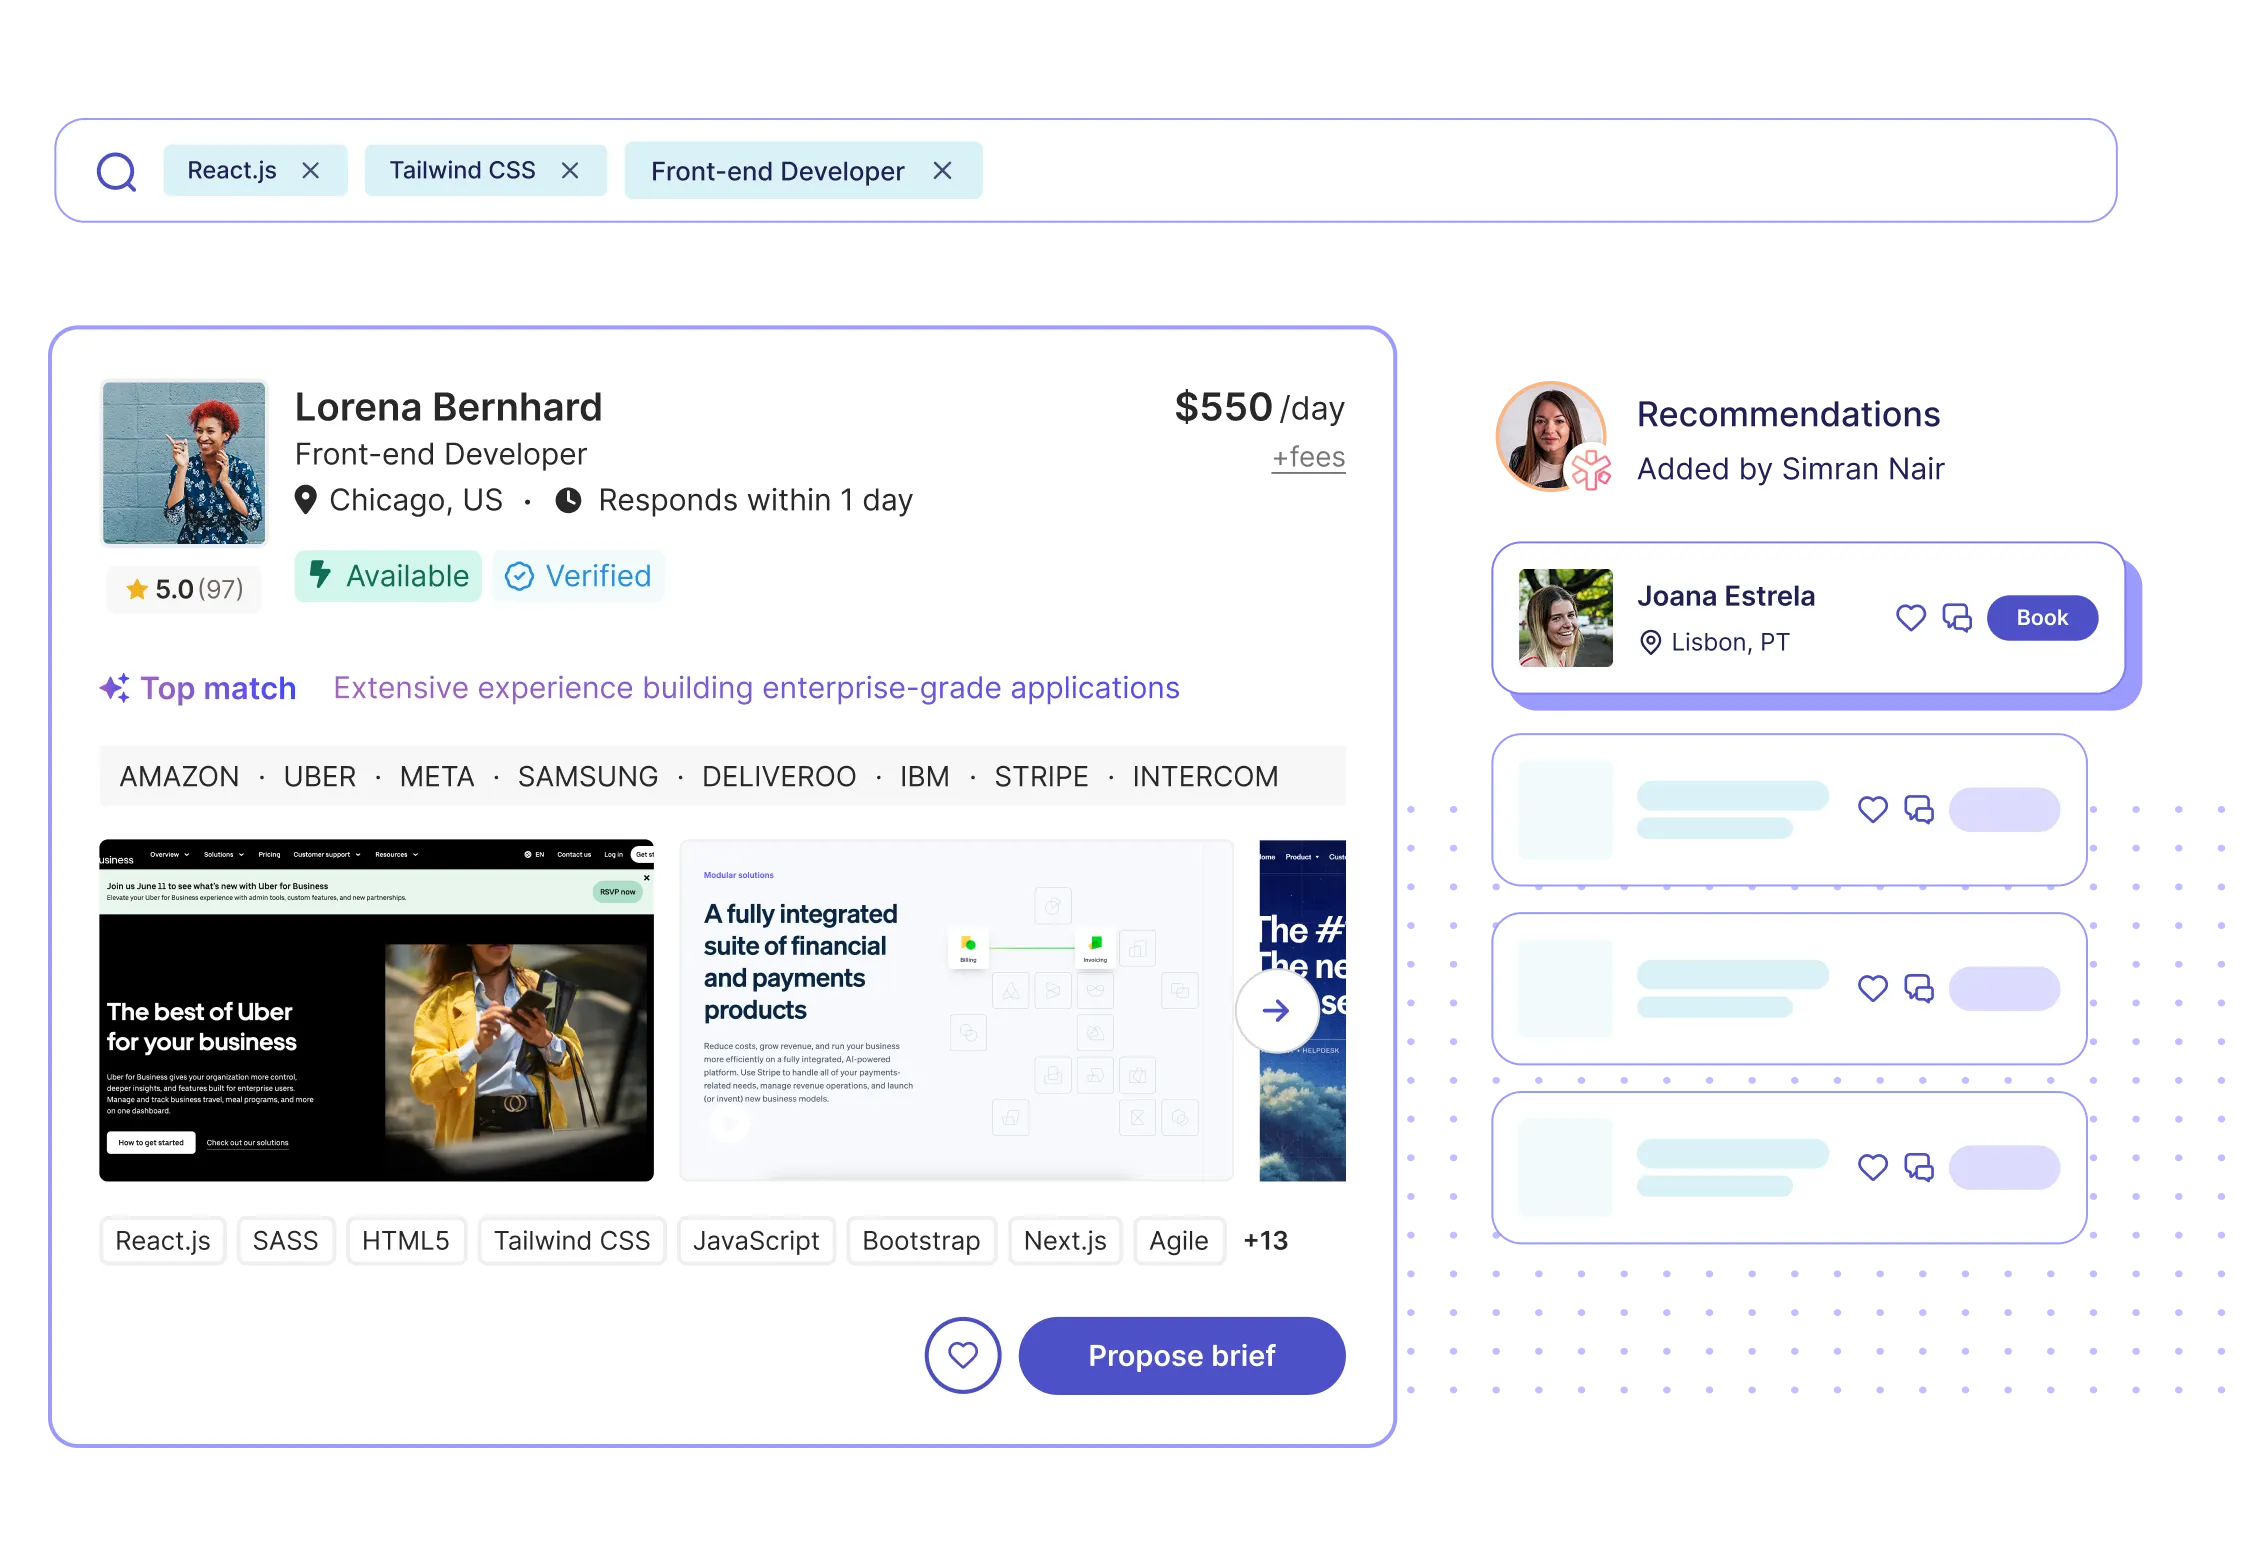Favorite Lorena Bernhard with heart button
The width and height of the screenshot is (2252, 1568).
click(962, 1355)
